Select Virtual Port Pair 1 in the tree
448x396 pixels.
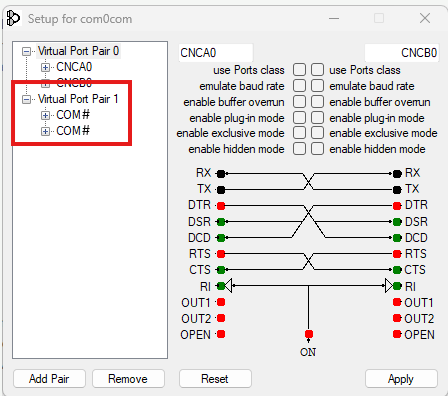point(78,99)
